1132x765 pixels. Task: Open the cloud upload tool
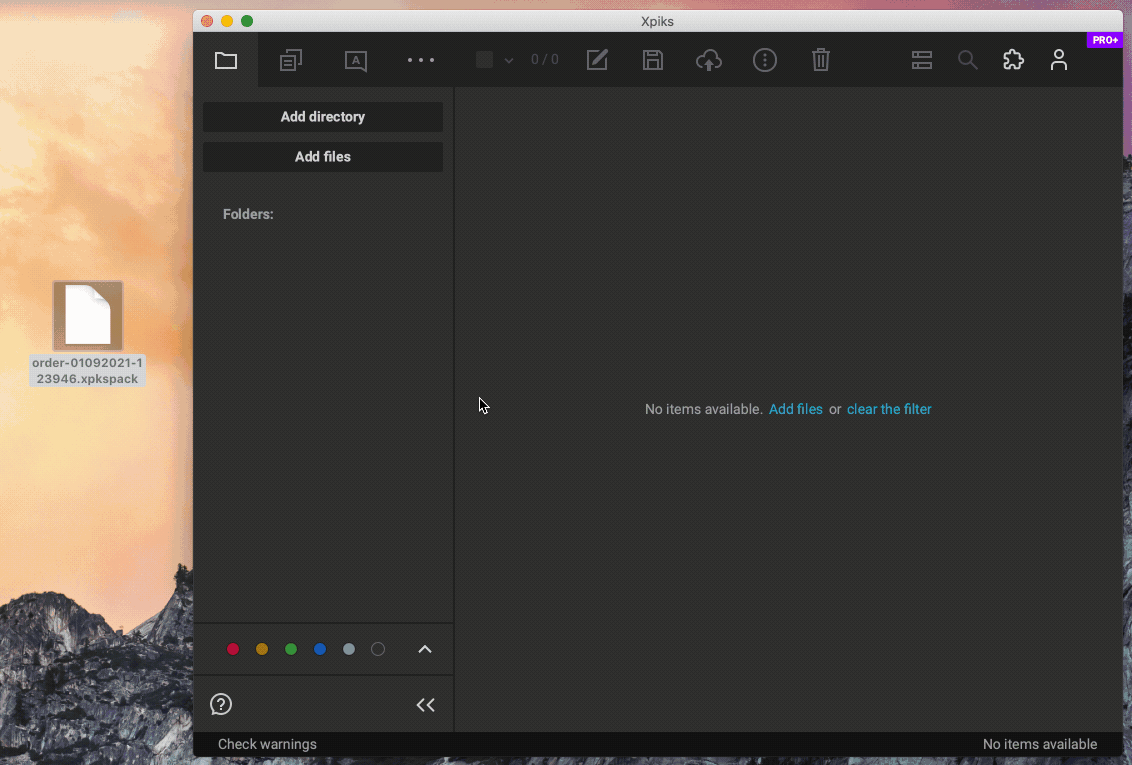click(709, 60)
